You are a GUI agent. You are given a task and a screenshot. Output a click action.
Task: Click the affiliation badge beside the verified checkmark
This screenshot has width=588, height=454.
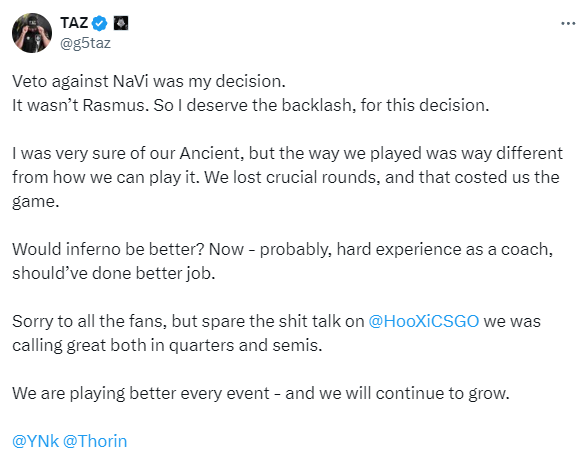(x=121, y=23)
